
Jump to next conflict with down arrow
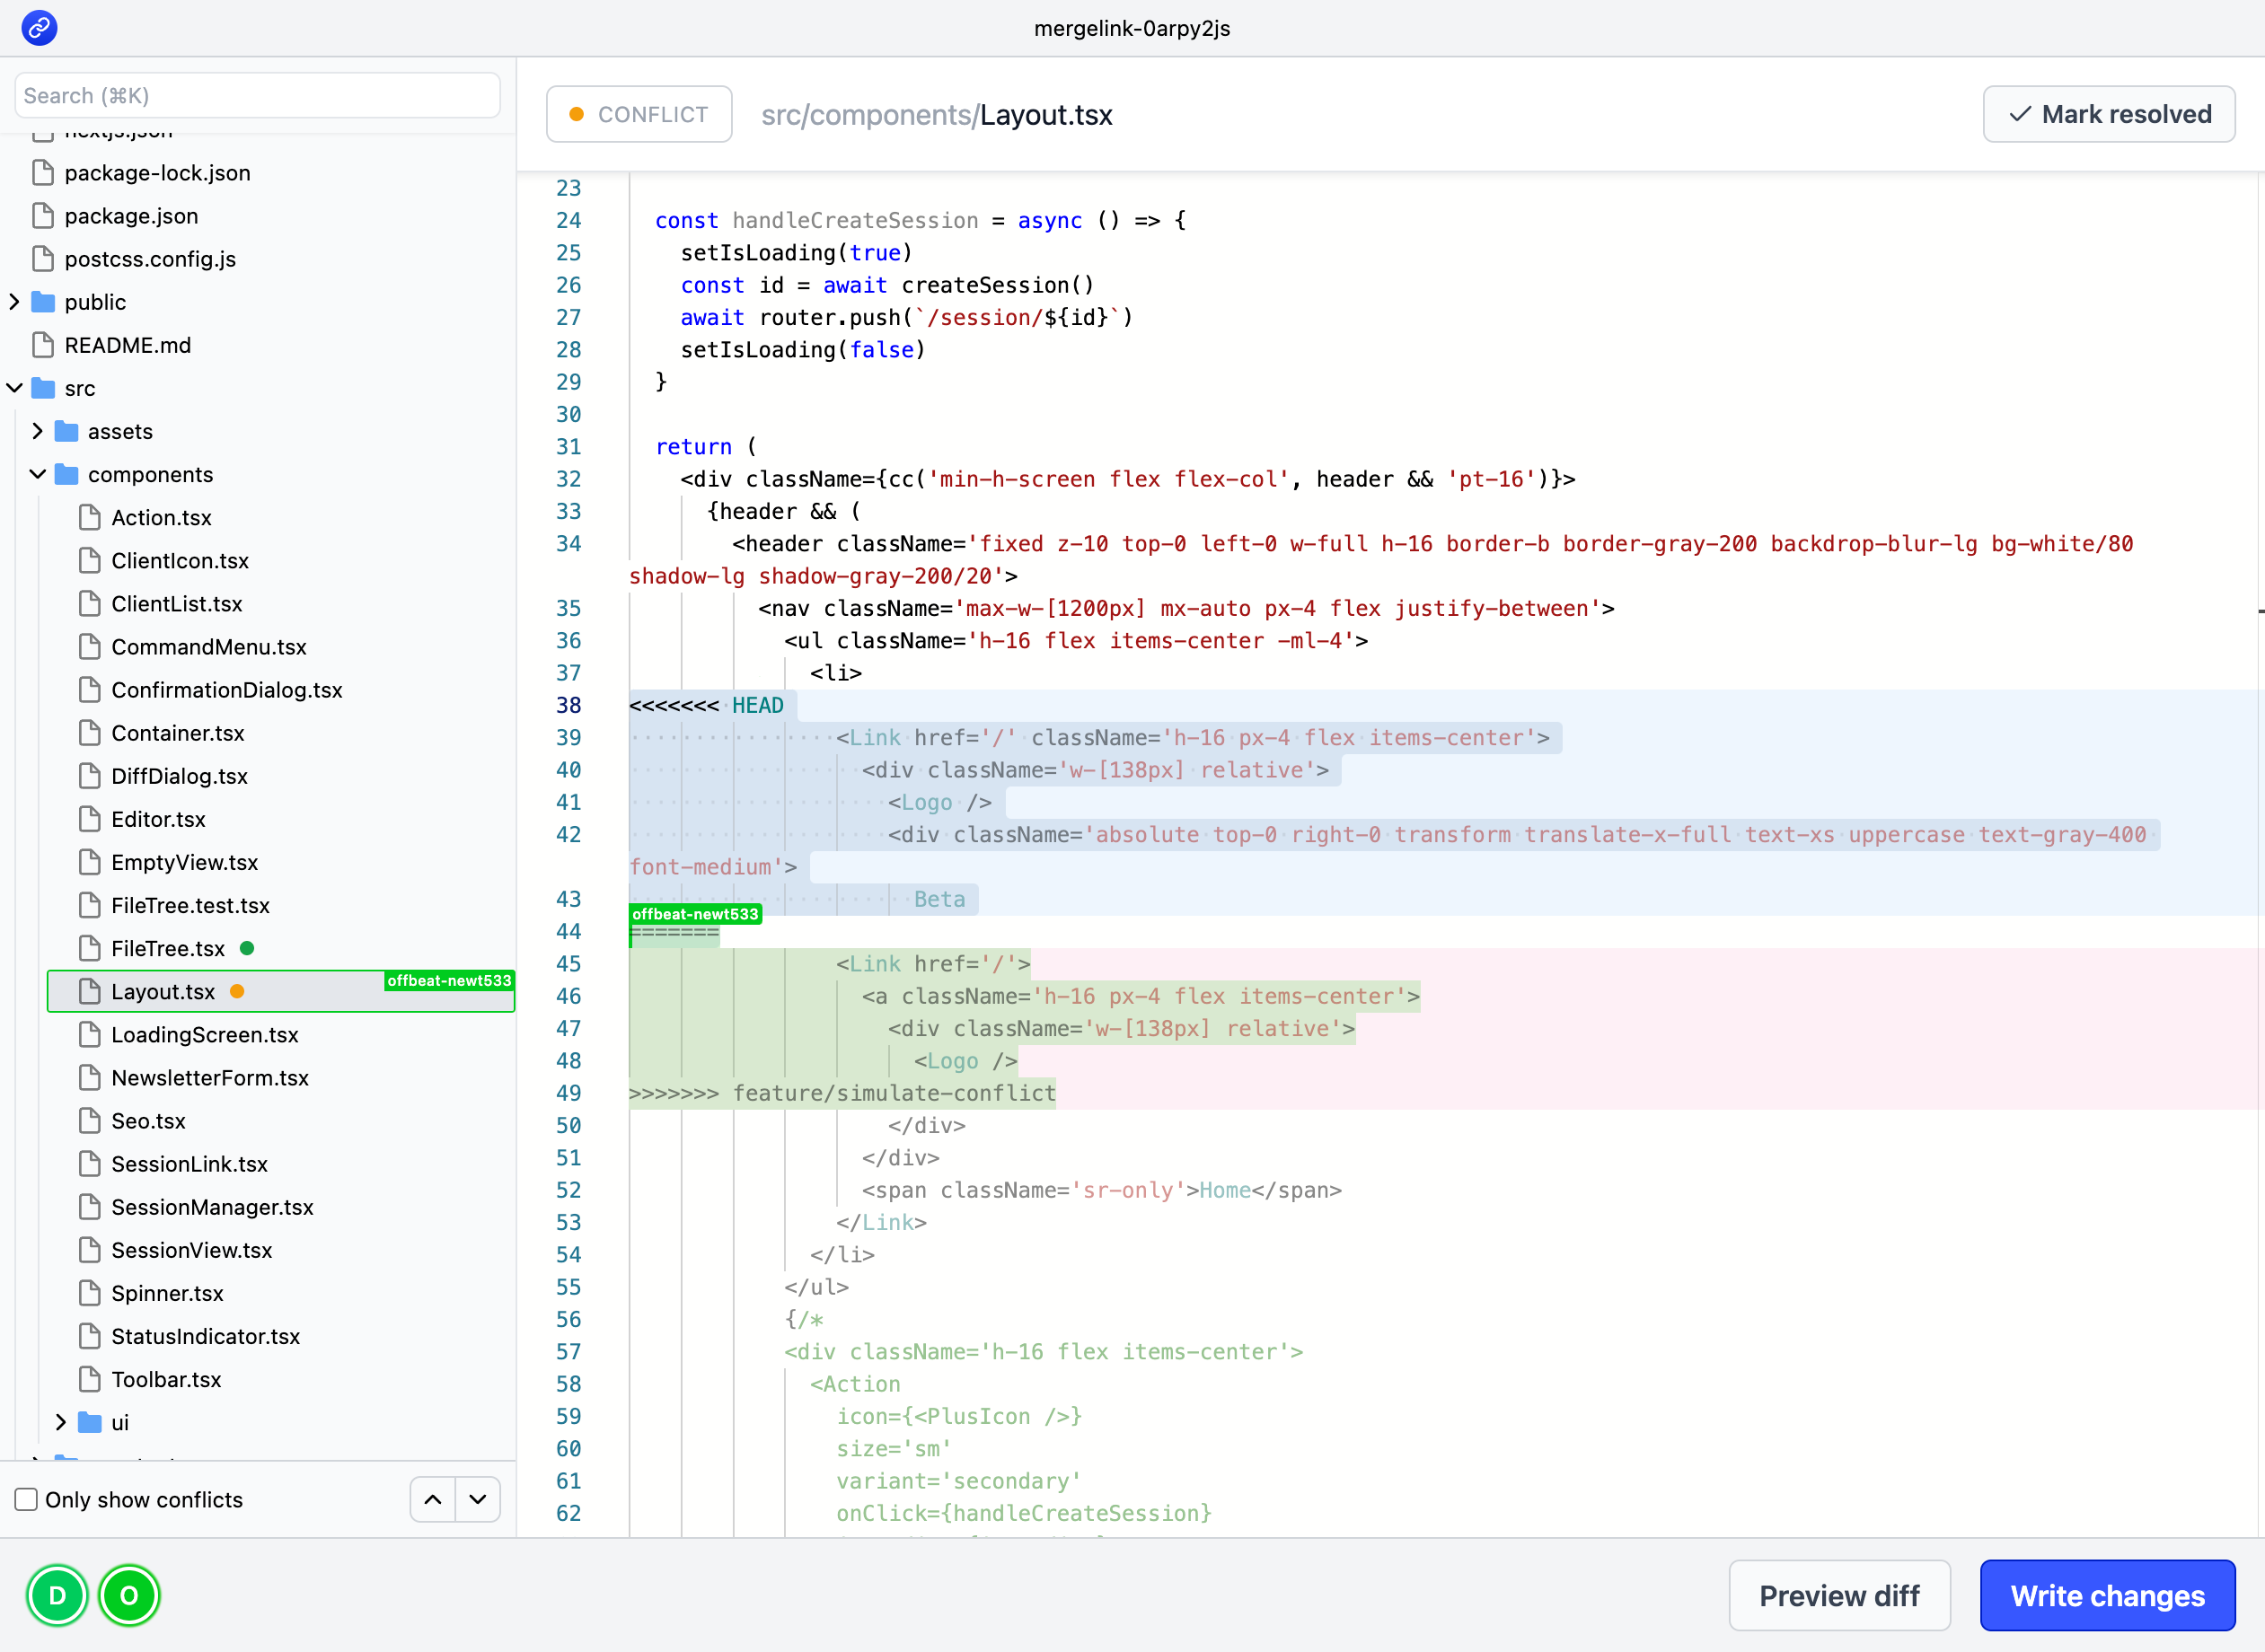pyautogui.click(x=478, y=1499)
